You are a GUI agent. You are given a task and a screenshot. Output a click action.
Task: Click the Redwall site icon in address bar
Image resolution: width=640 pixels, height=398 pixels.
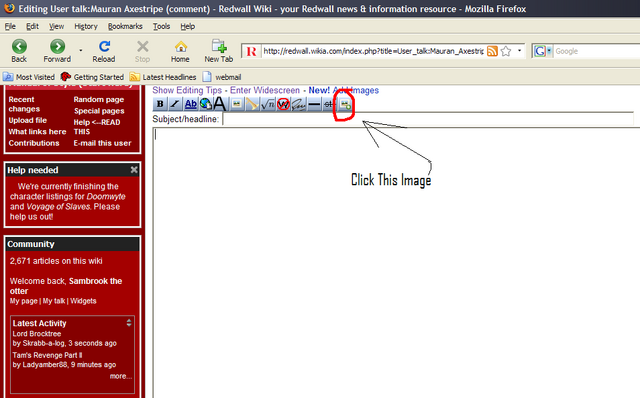coord(251,51)
